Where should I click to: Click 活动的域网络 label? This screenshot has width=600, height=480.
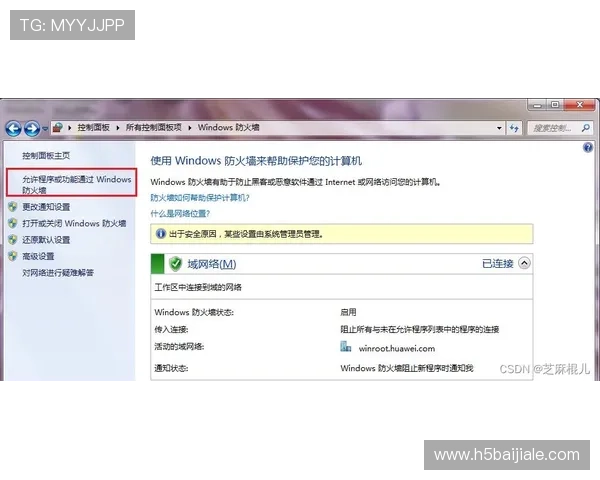(x=179, y=347)
